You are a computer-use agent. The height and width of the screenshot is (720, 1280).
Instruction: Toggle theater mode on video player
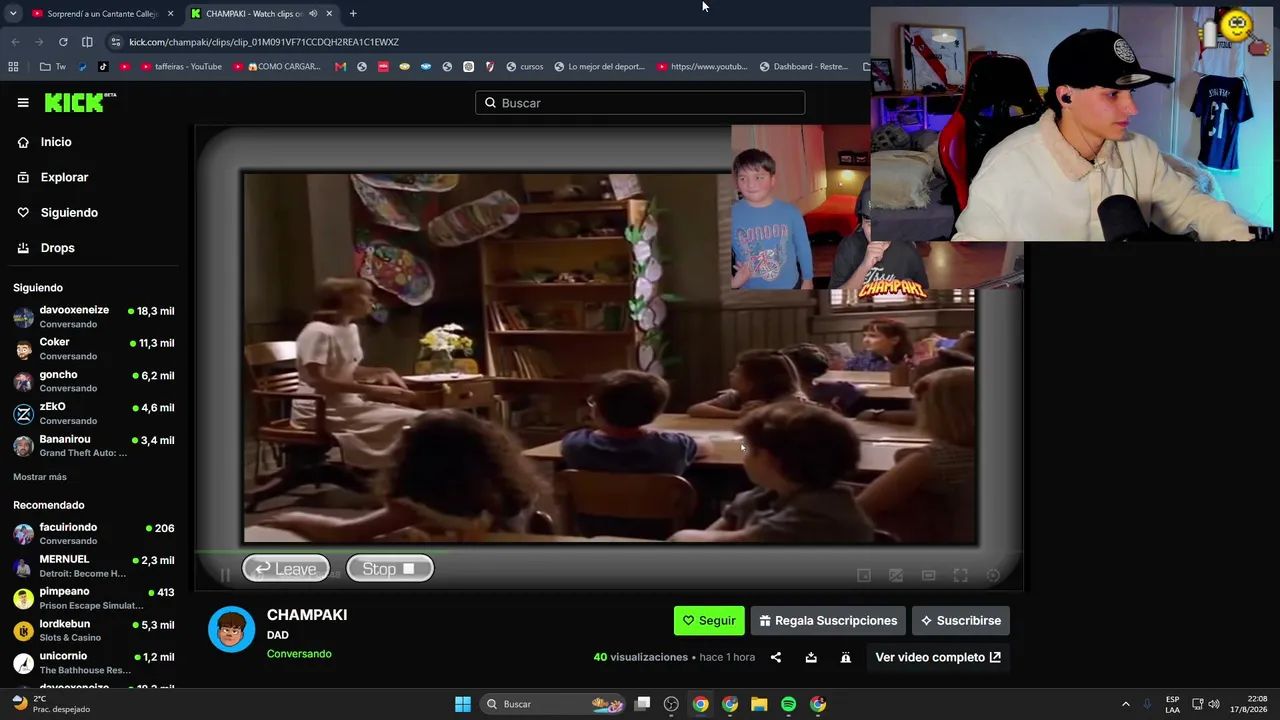[928, 575]
